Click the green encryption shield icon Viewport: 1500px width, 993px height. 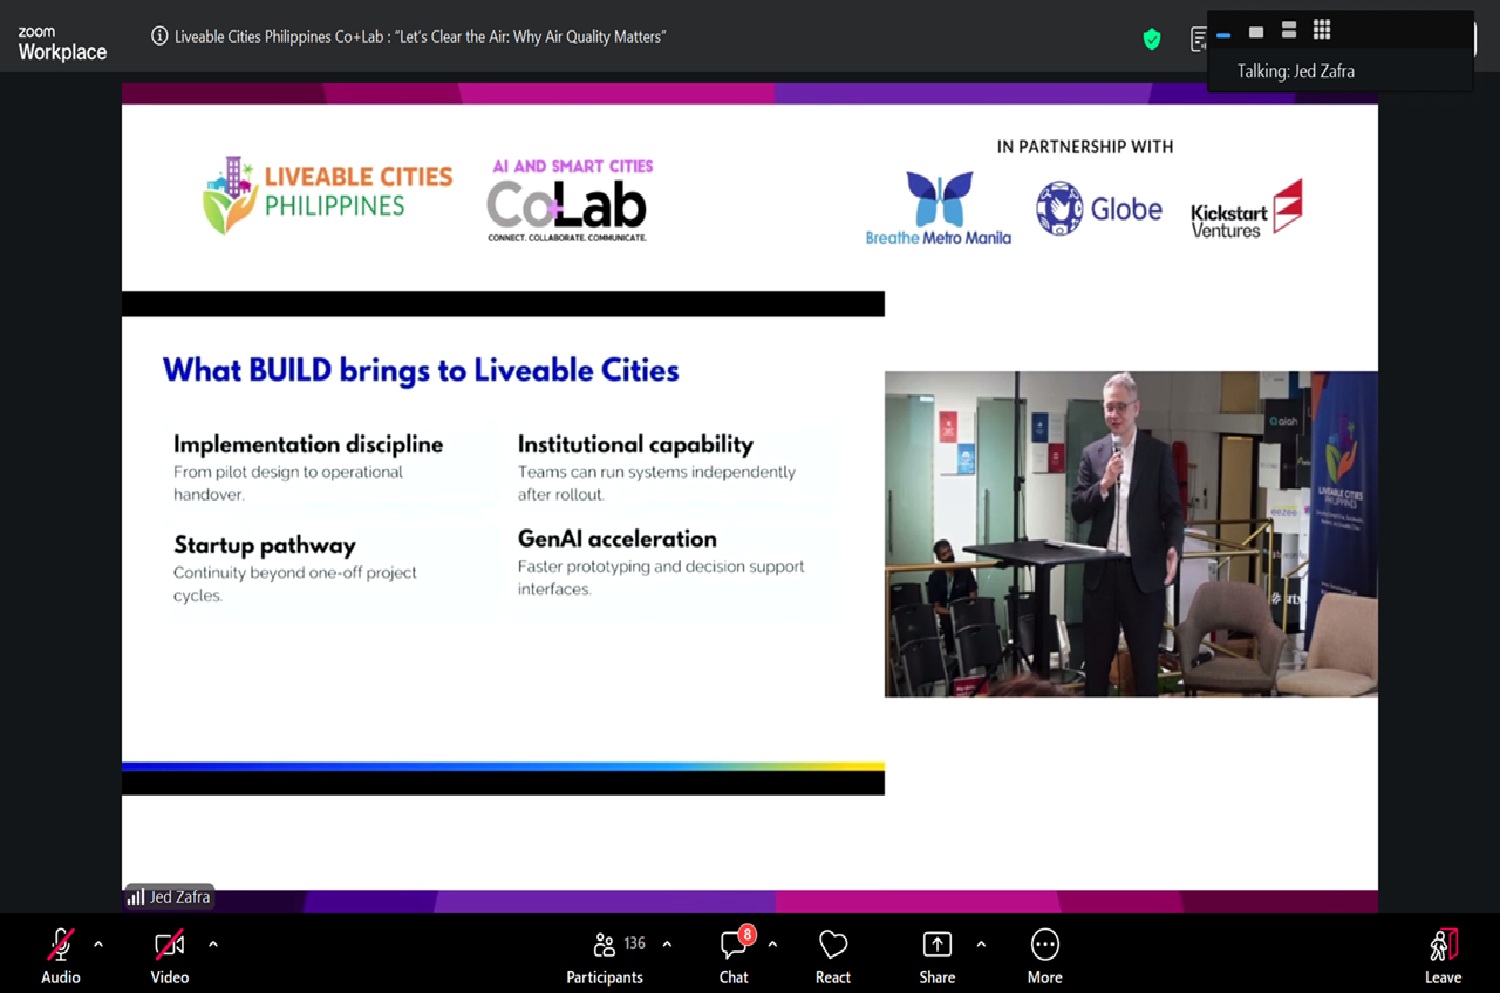point(1152,39)
